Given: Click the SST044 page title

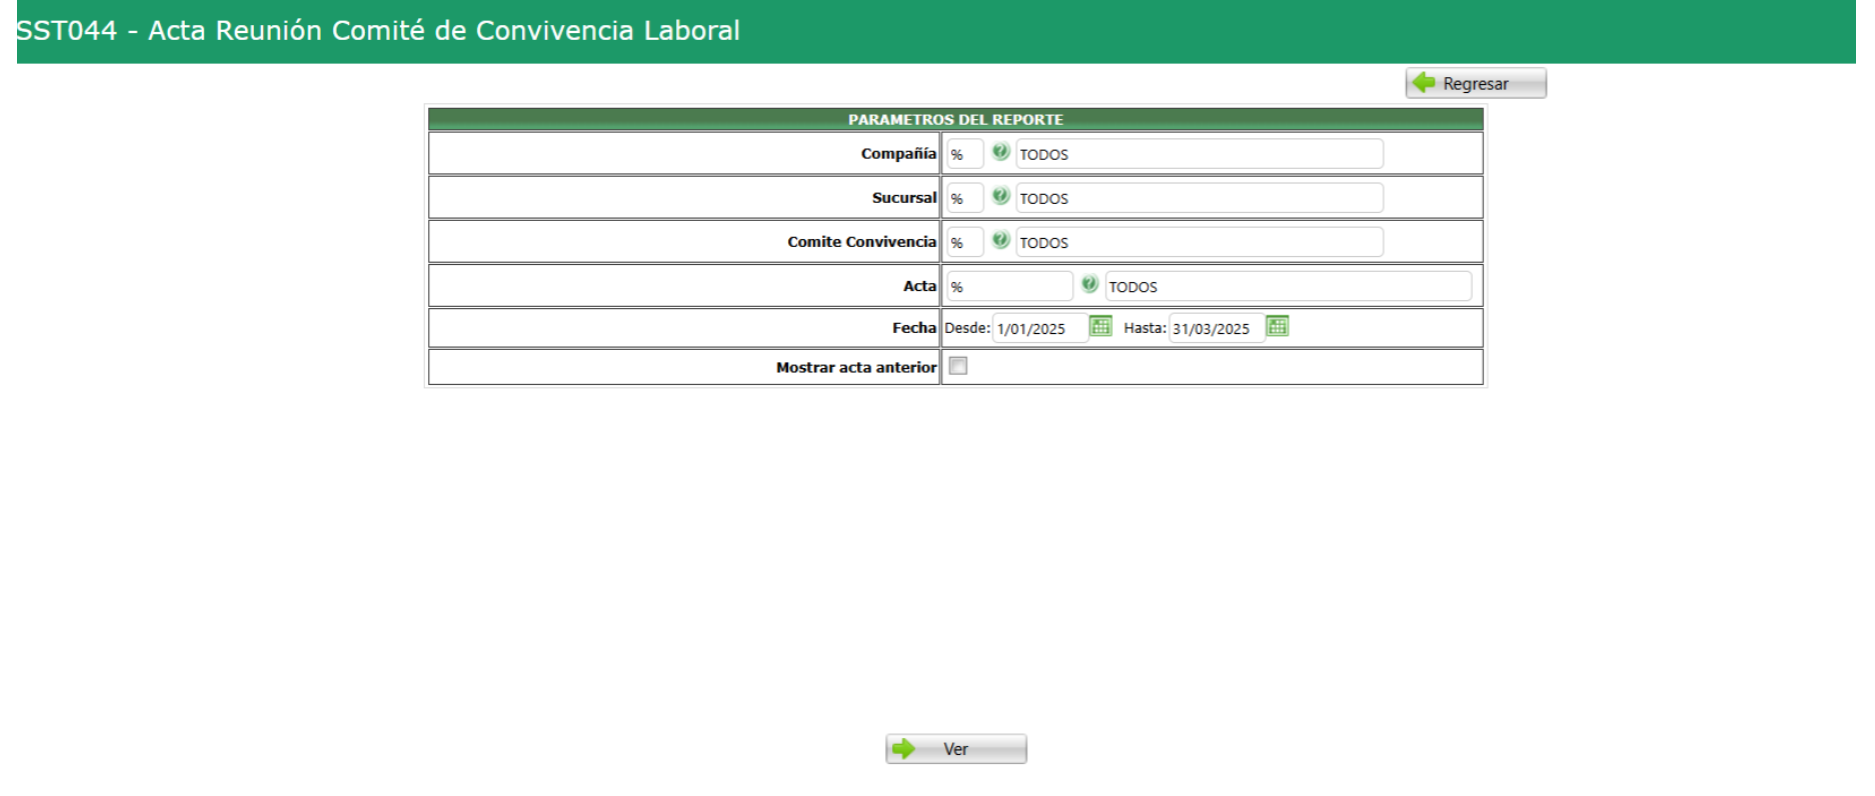Looking at the screenshot, I should 378,30.
